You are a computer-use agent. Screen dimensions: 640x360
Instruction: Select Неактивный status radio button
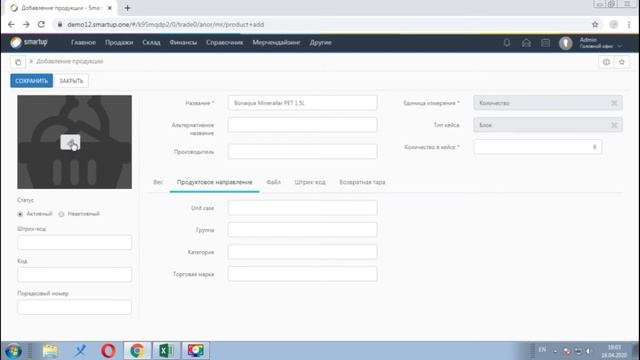click(x=61, y=214)
